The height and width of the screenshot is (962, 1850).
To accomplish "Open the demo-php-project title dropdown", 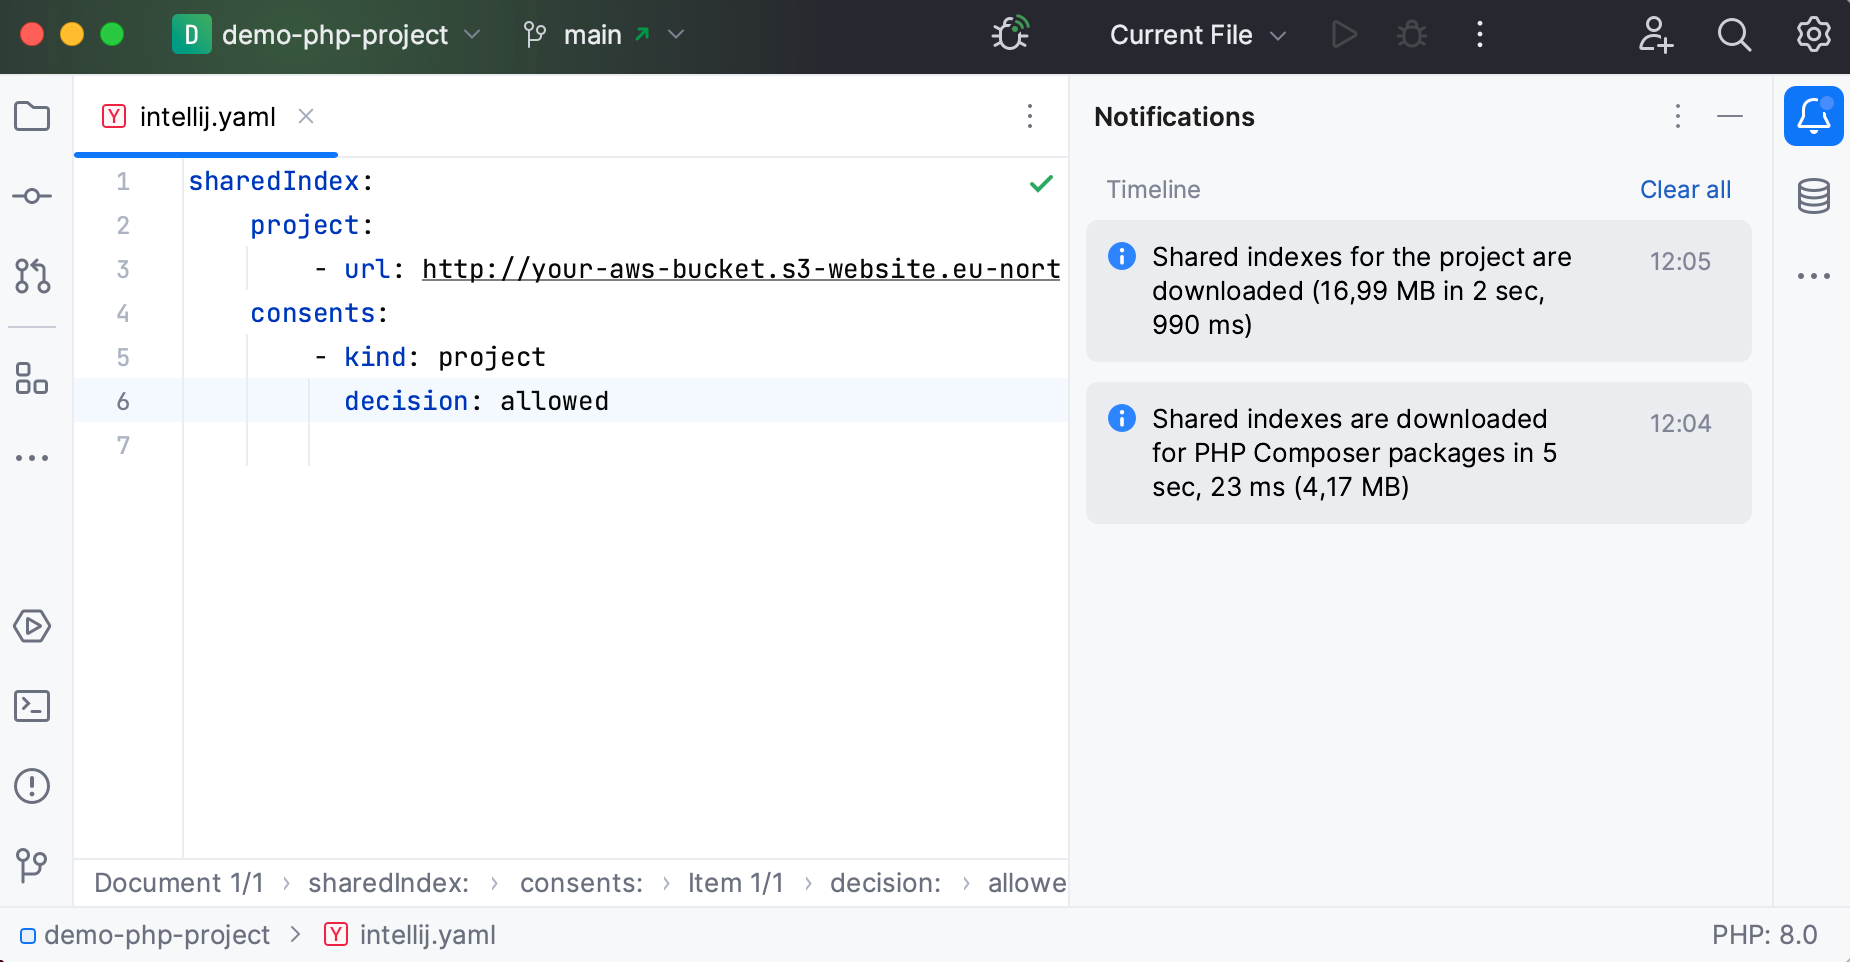I will [x=473, y=34].
